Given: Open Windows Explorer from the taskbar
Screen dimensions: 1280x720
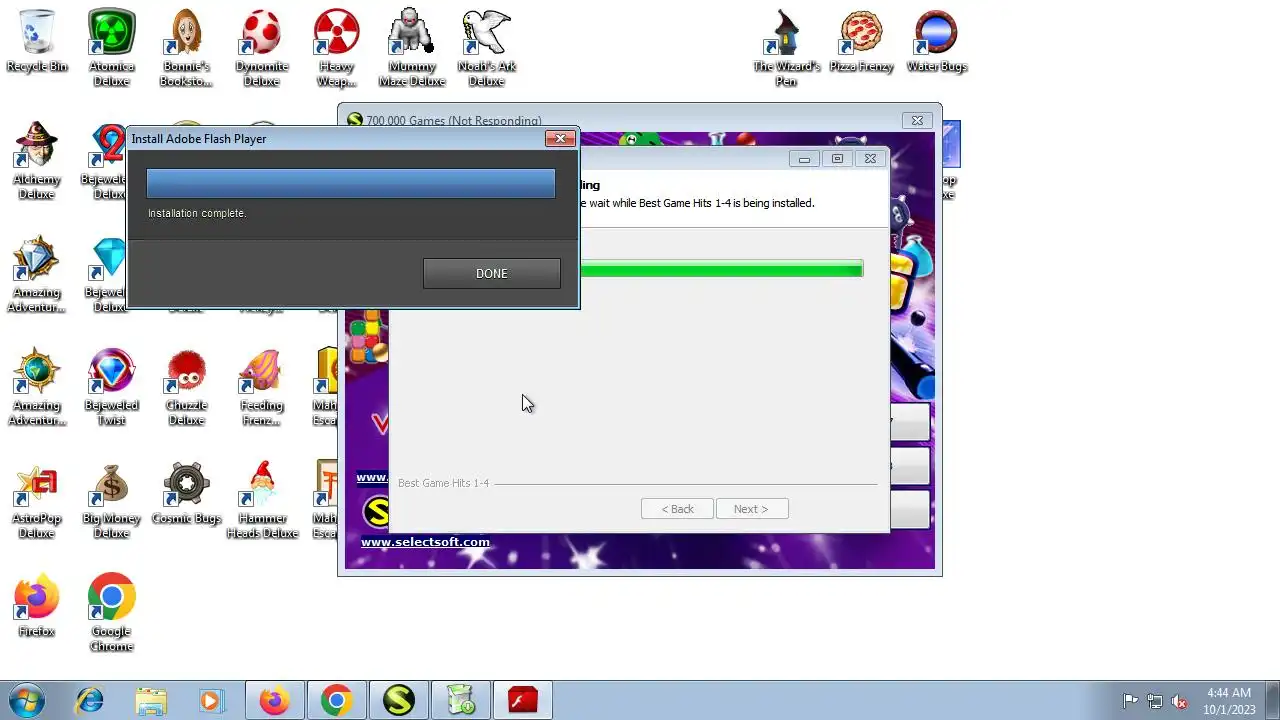Looking at the screenshot, I should [x=151, y=701].
